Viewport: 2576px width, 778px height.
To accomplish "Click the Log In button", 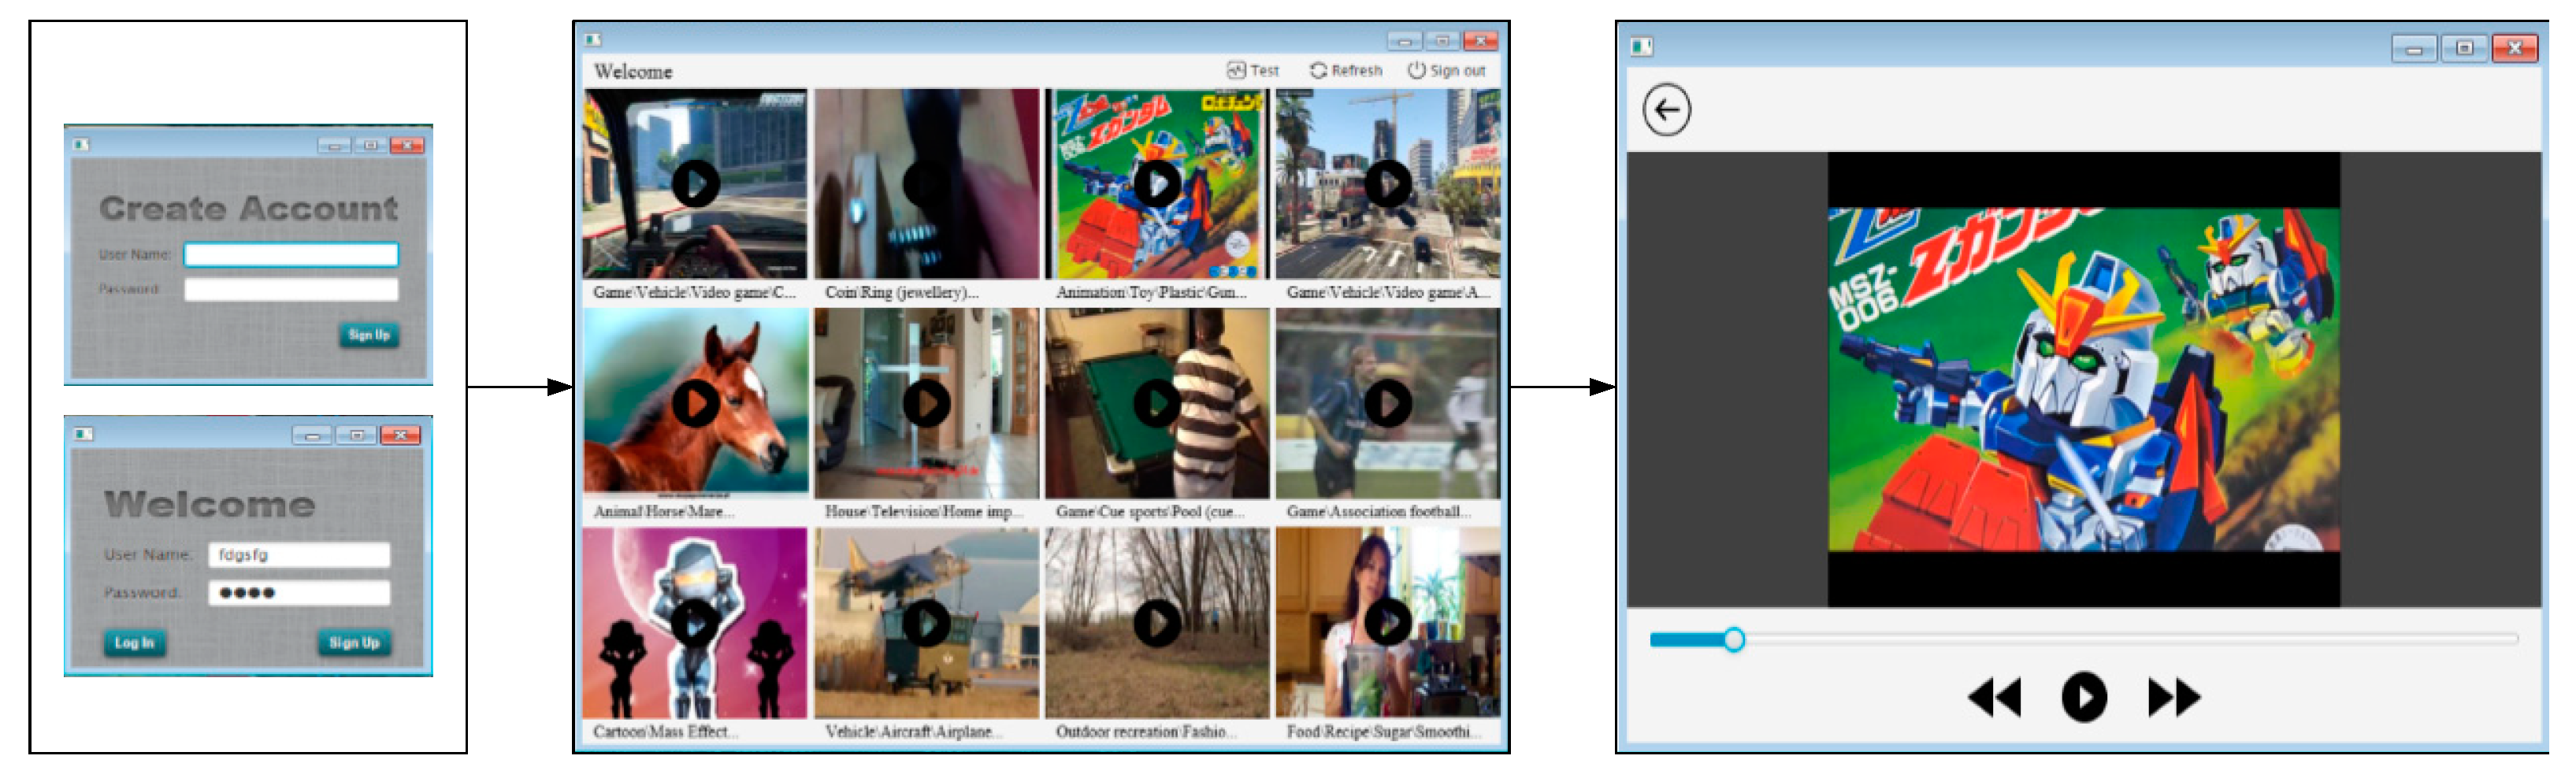I will click(134, 643).
